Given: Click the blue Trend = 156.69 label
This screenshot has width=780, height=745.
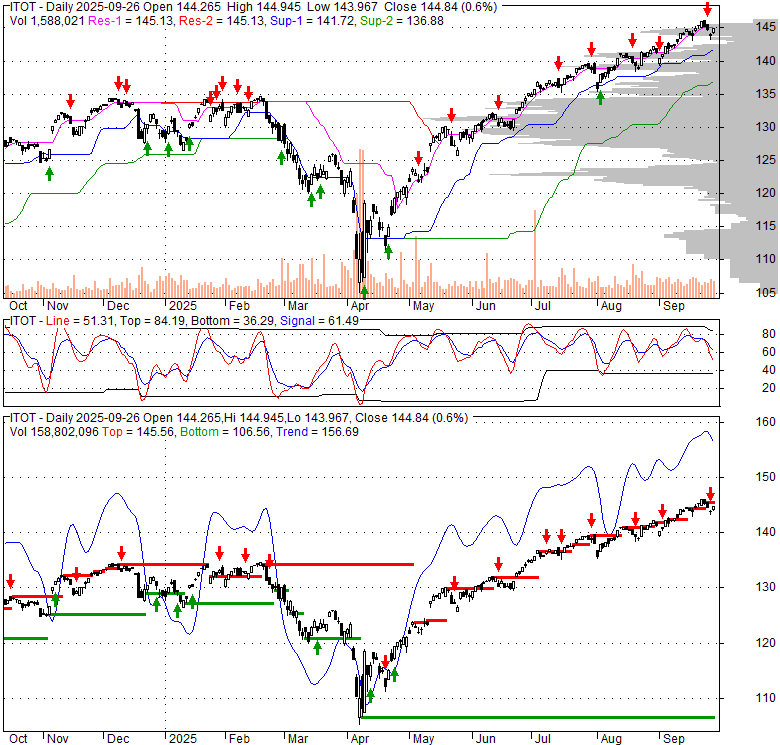Looking at the screenshot, I should [317, 432].
